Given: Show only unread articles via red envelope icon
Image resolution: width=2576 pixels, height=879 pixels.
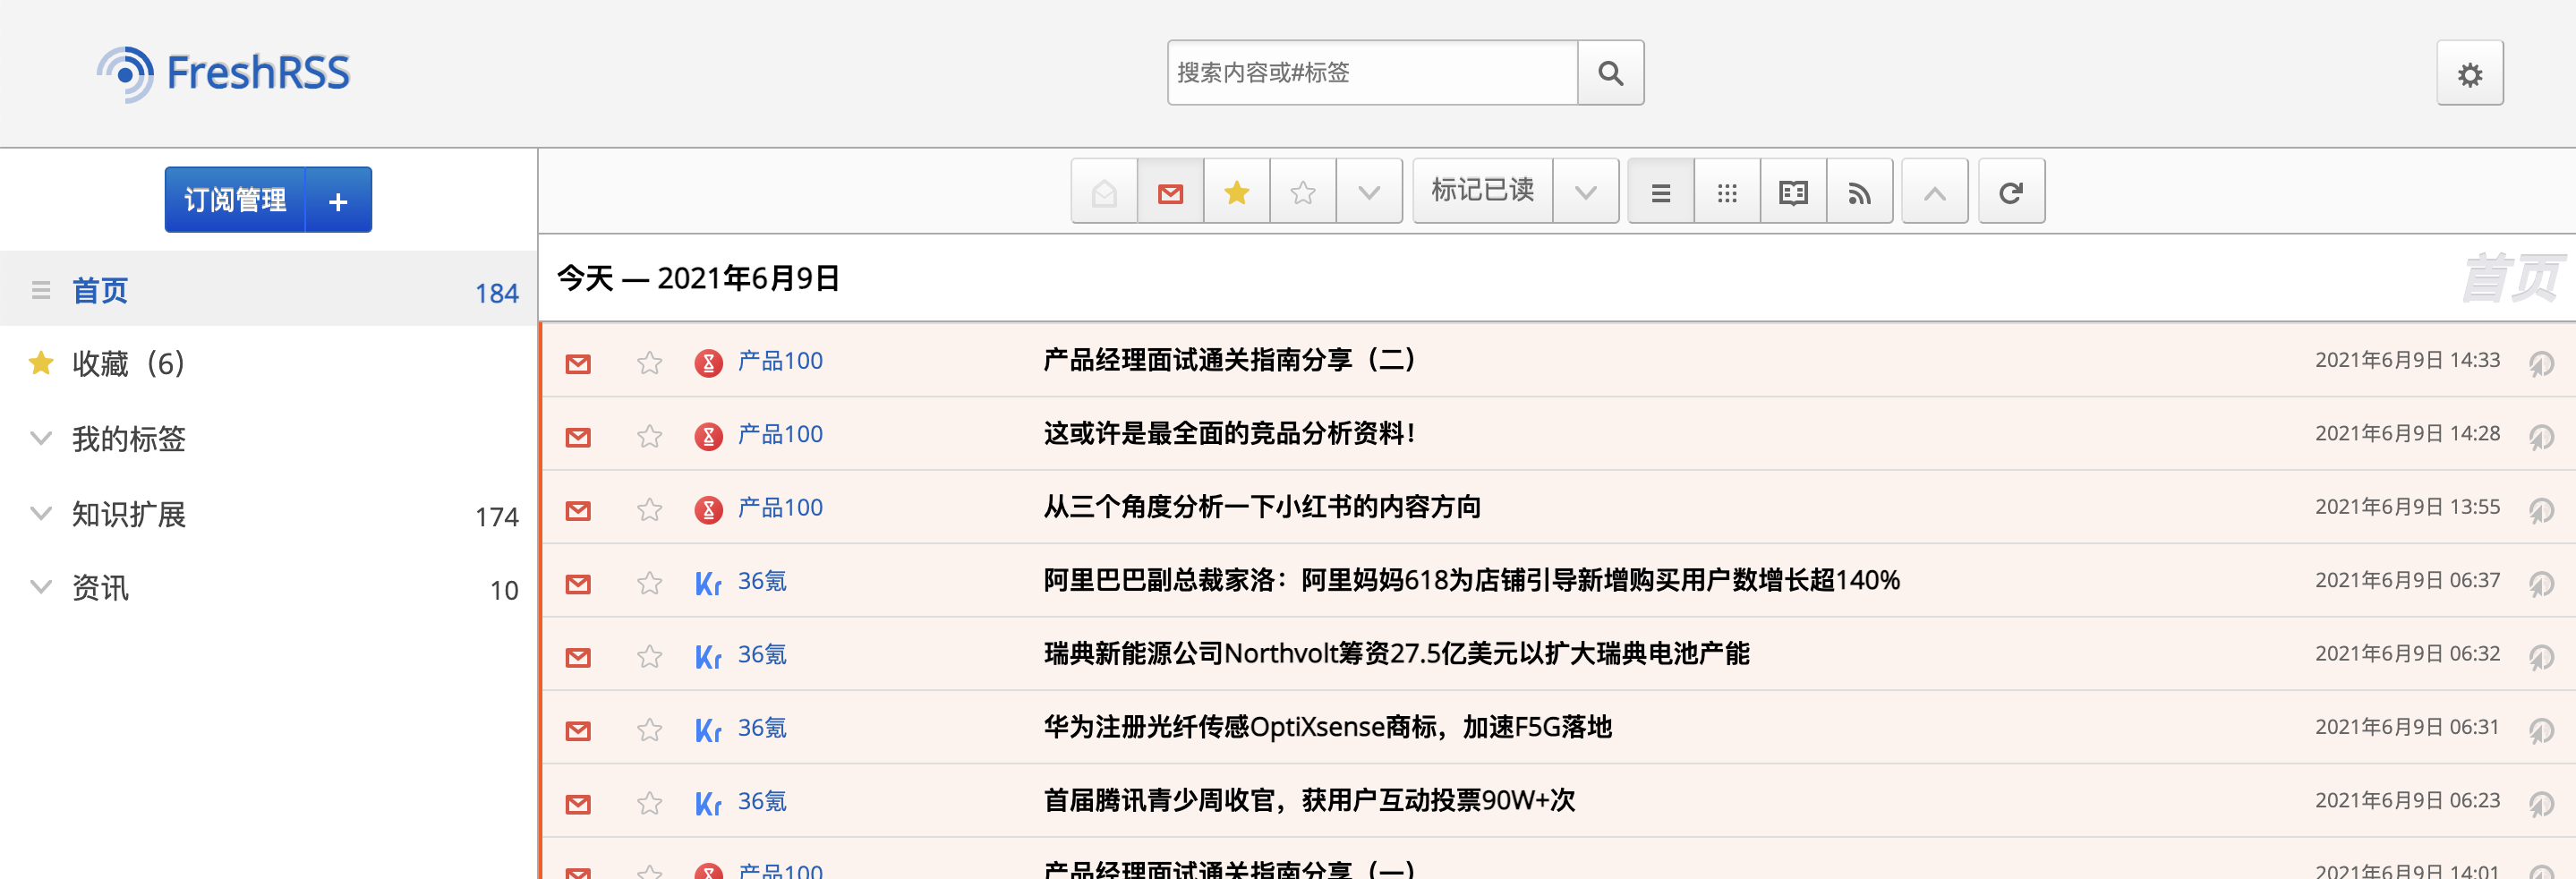Looking at the screenshot, I should (1170, 191).
